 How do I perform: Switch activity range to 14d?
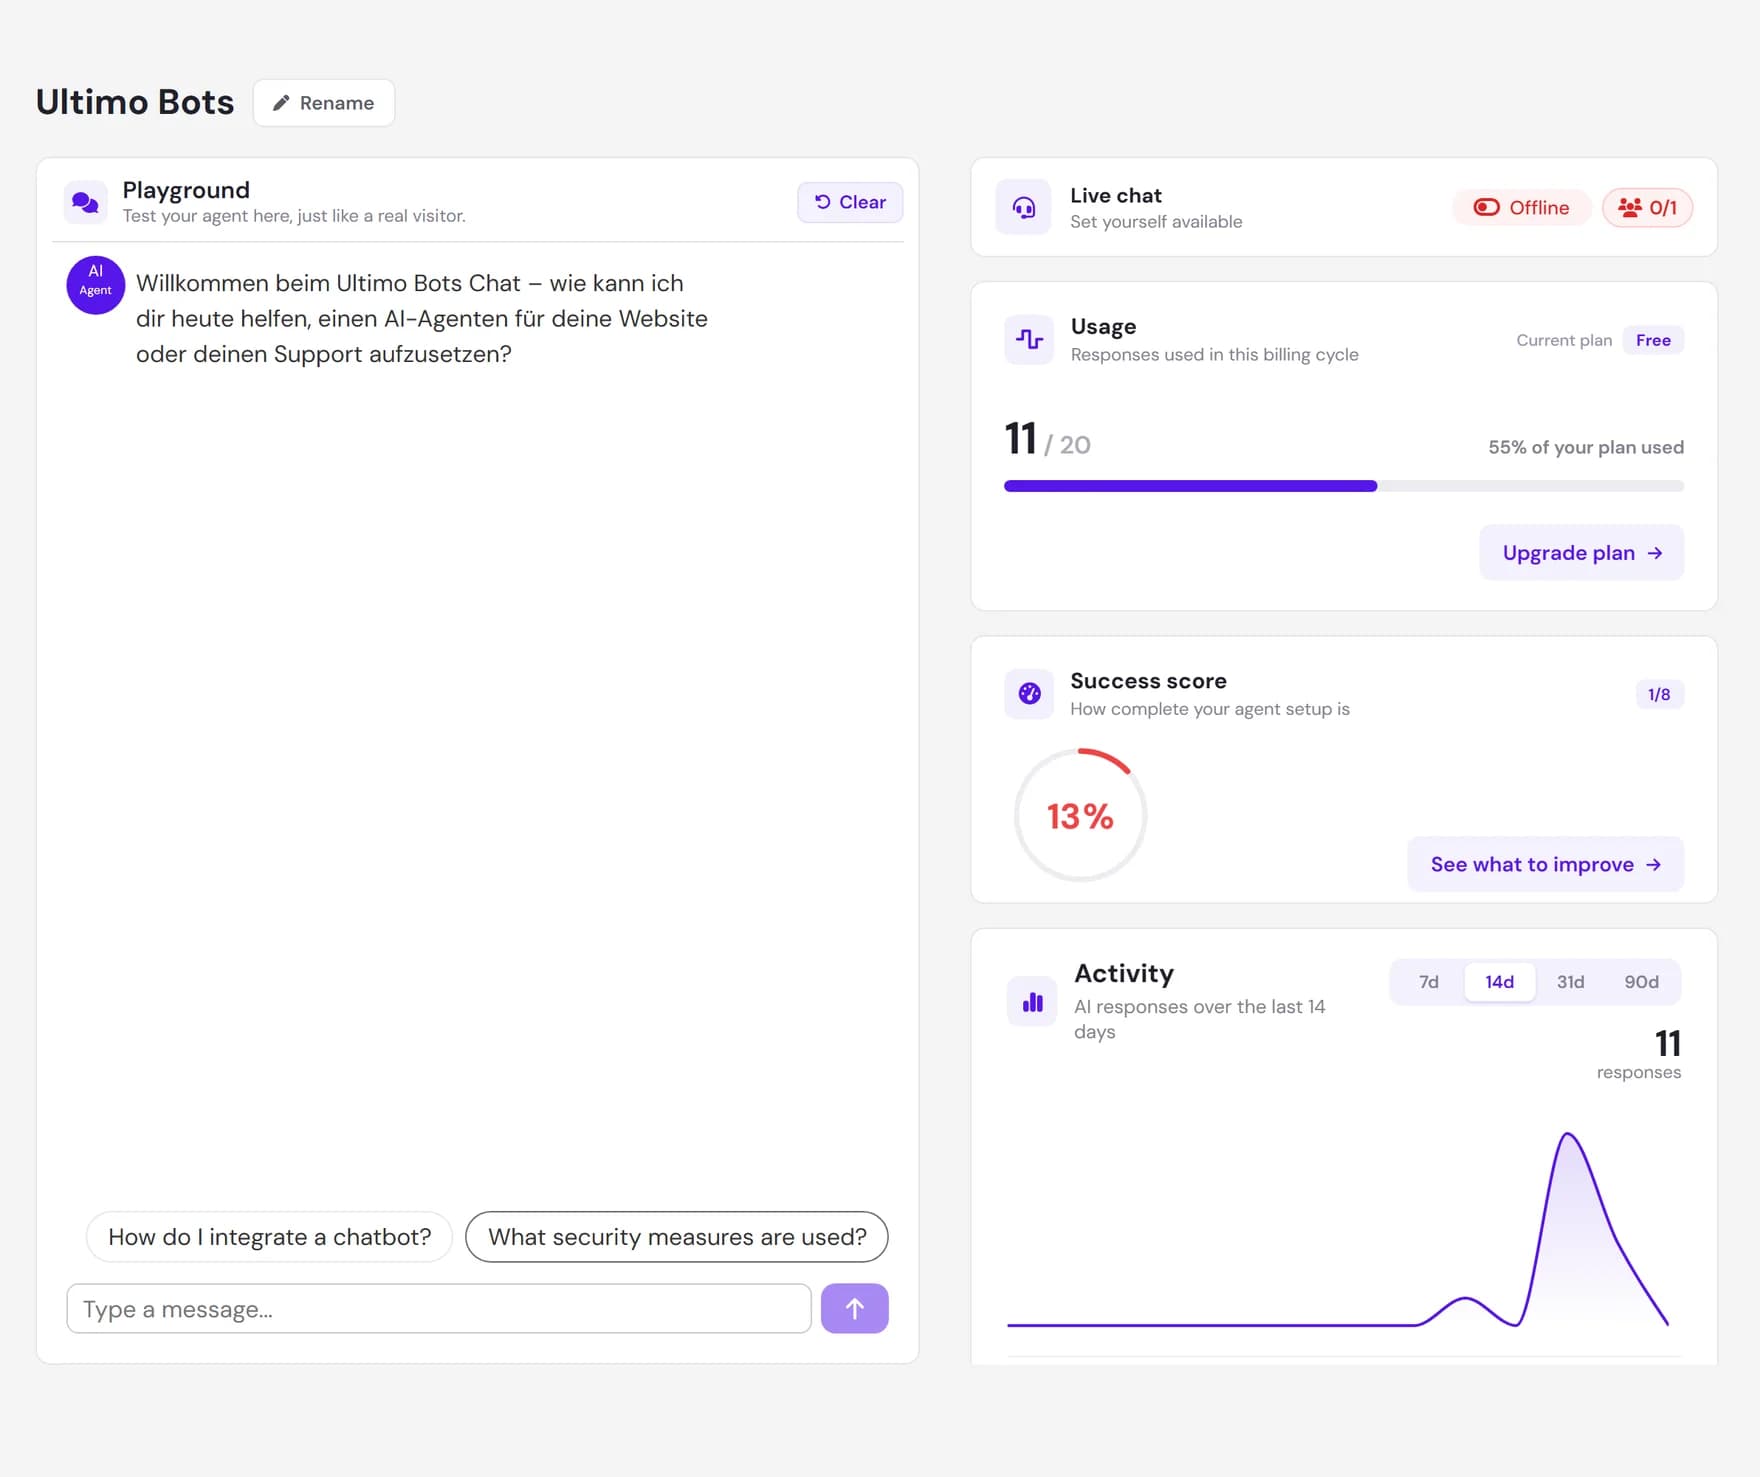point(1499,982)
